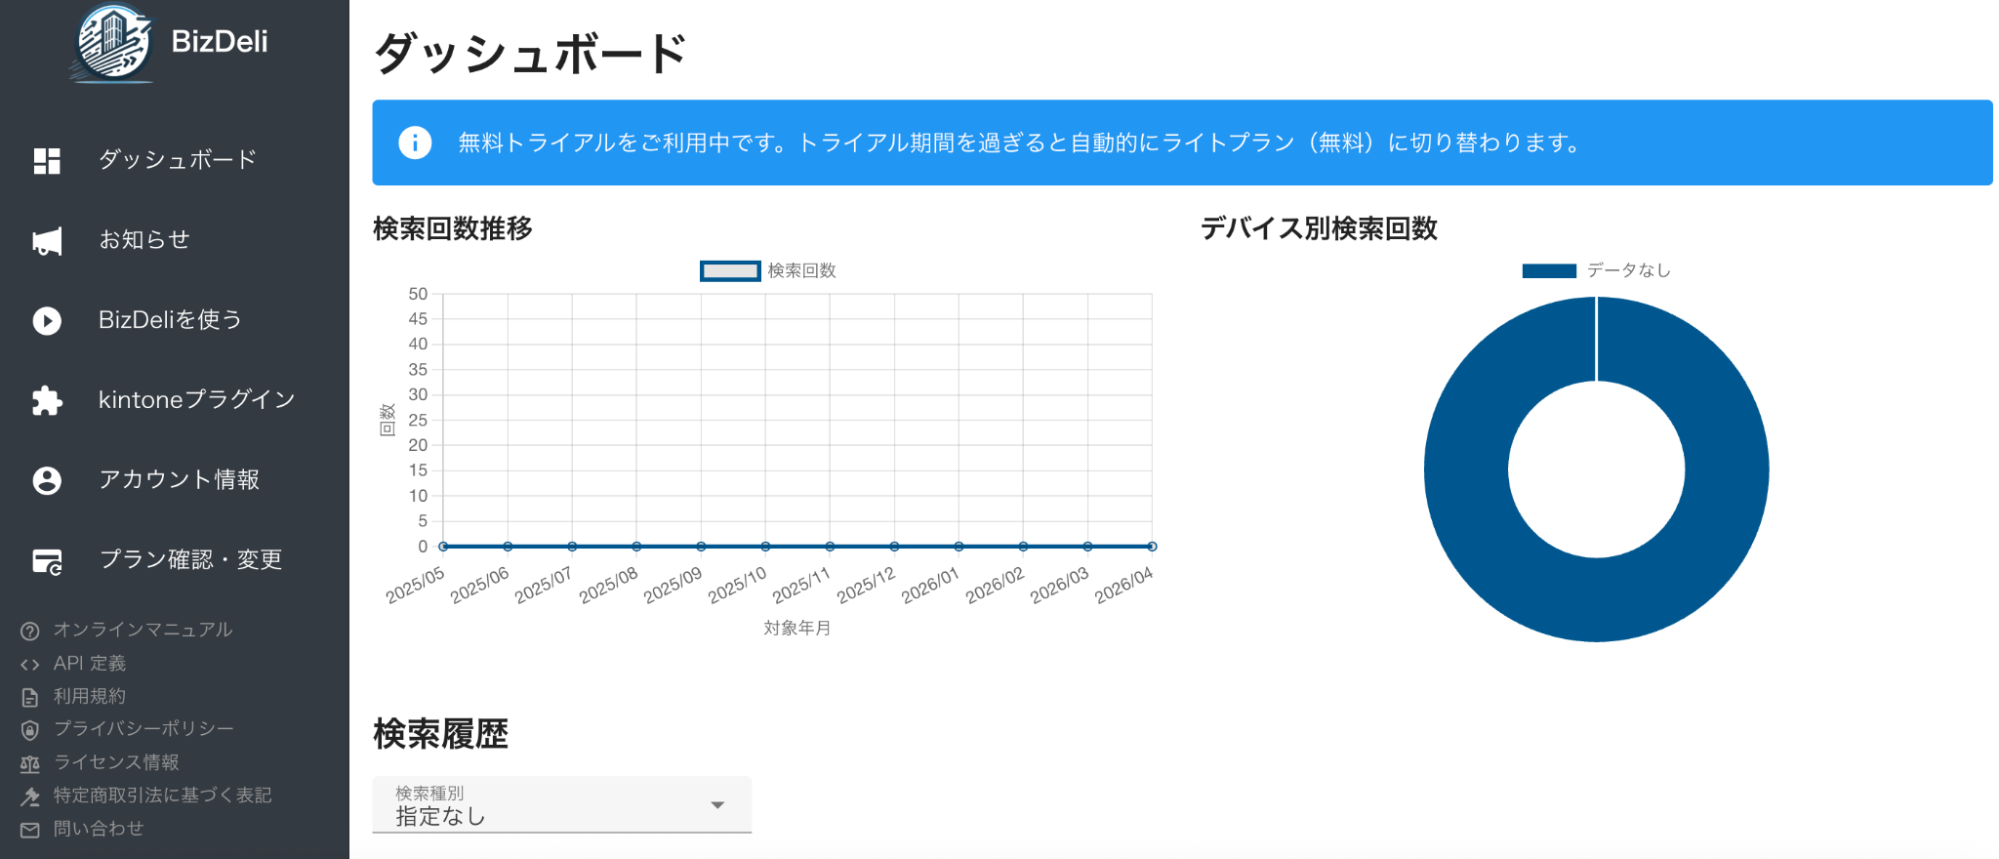Click the megaphone icon for お知らせ
Image resolution: width=1999 pixels, height=859 pixels.
(47, 241)
